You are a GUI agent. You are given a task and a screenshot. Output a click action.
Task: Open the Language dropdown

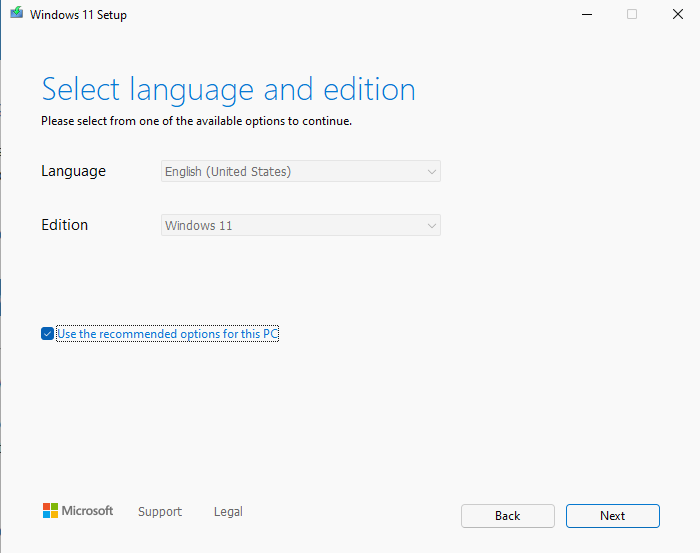click(300, 171)
